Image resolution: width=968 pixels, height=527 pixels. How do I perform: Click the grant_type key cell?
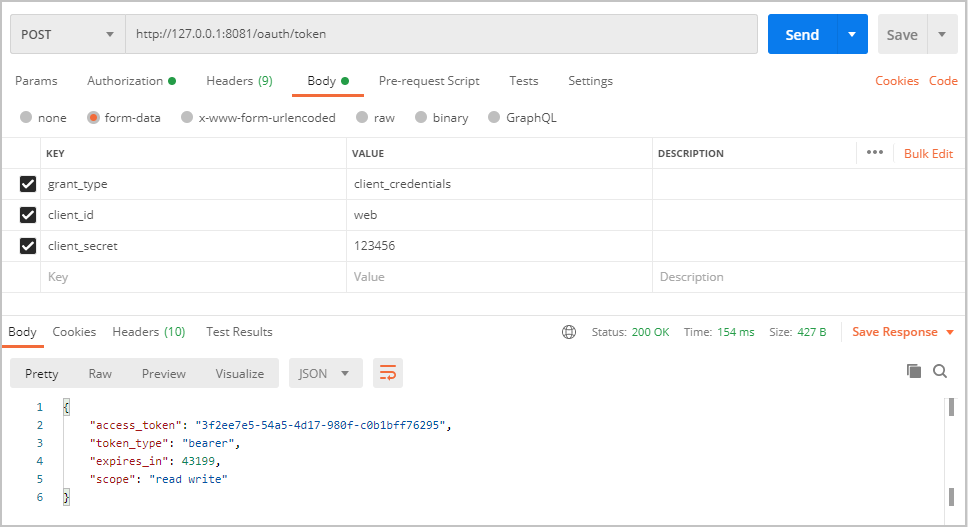(x=193, y=184)
